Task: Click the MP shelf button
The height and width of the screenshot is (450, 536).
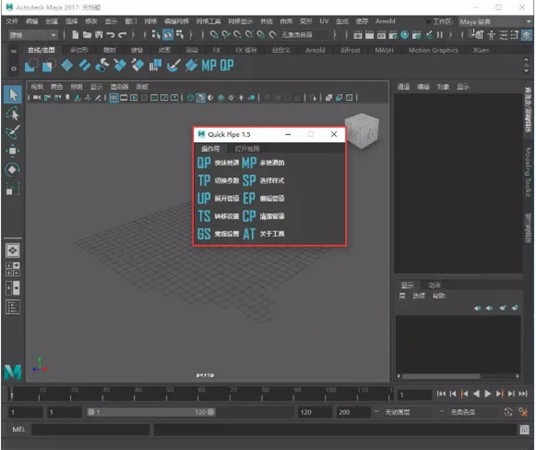Action: 209,65
